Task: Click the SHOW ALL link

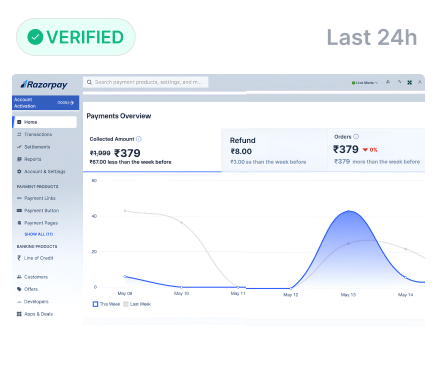Action: 39,234
